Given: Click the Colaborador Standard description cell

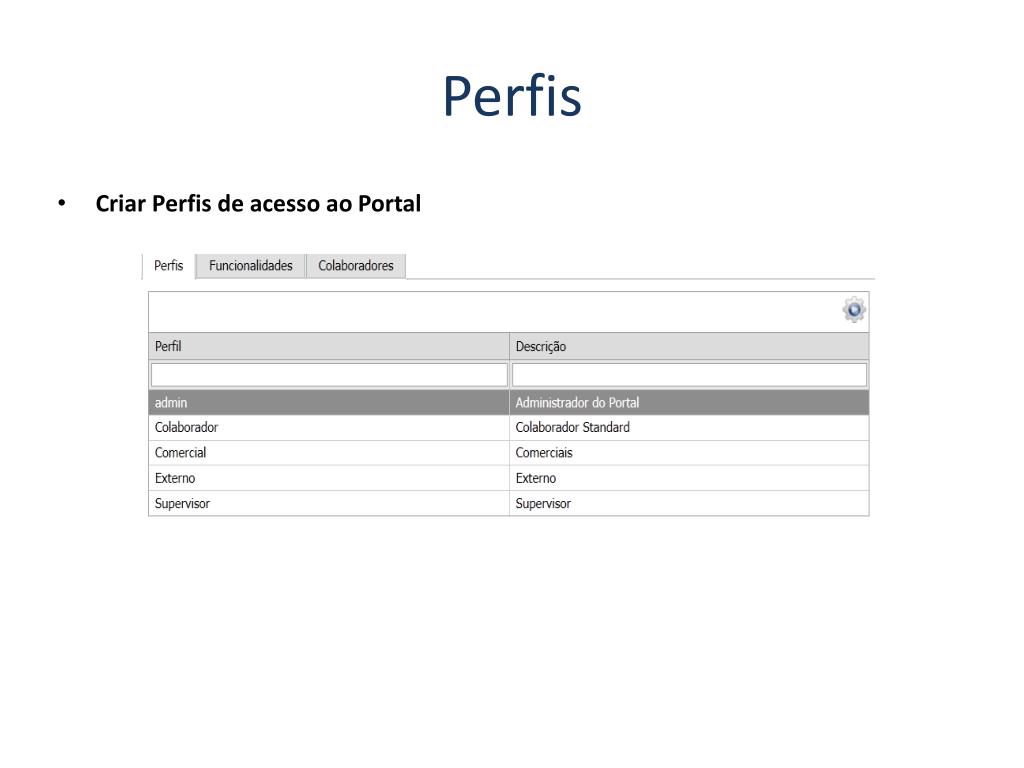Looking at the screenshot, I should [689, 428].
